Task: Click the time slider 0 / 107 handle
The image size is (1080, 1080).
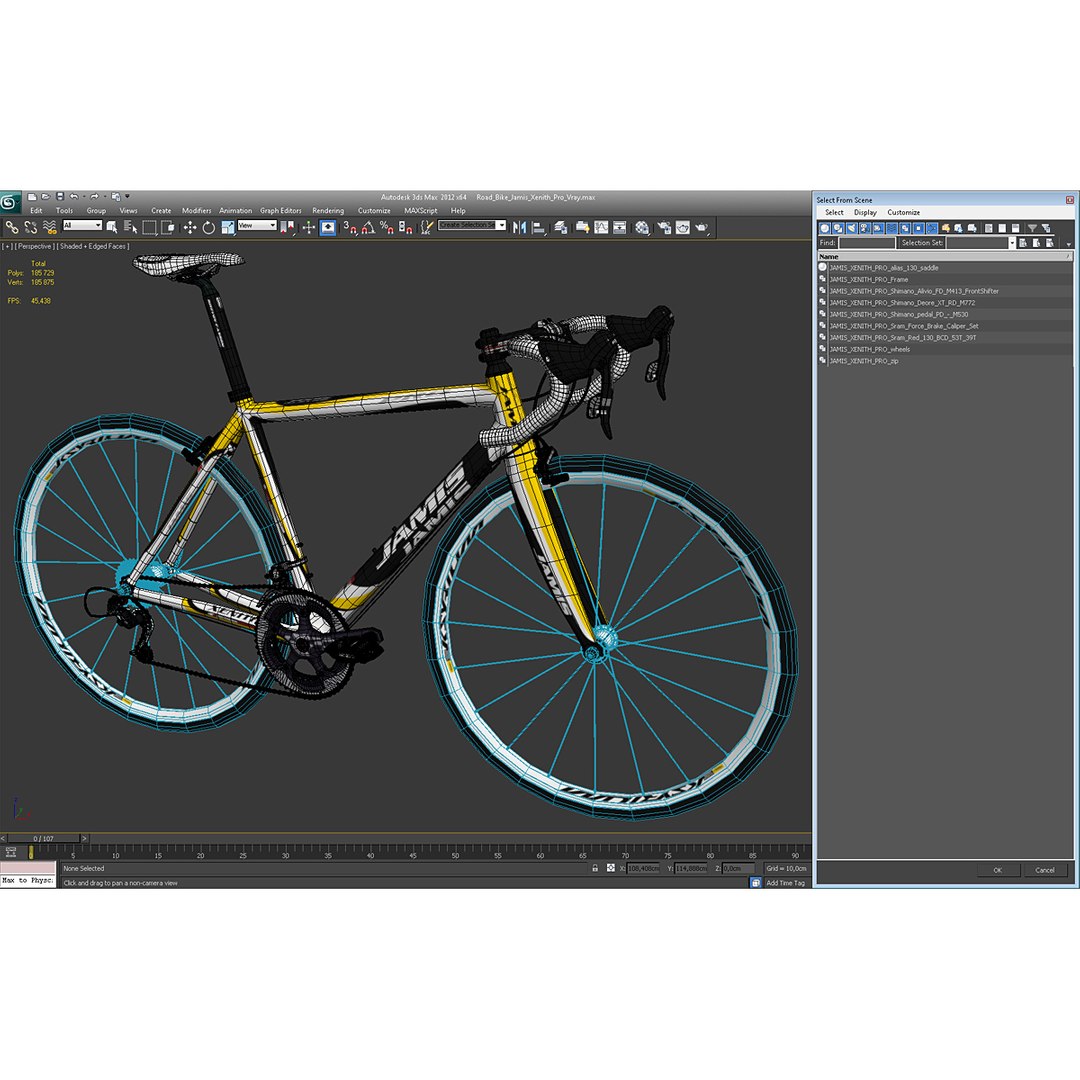Action: pyautogui.click(x=43, y=838)
